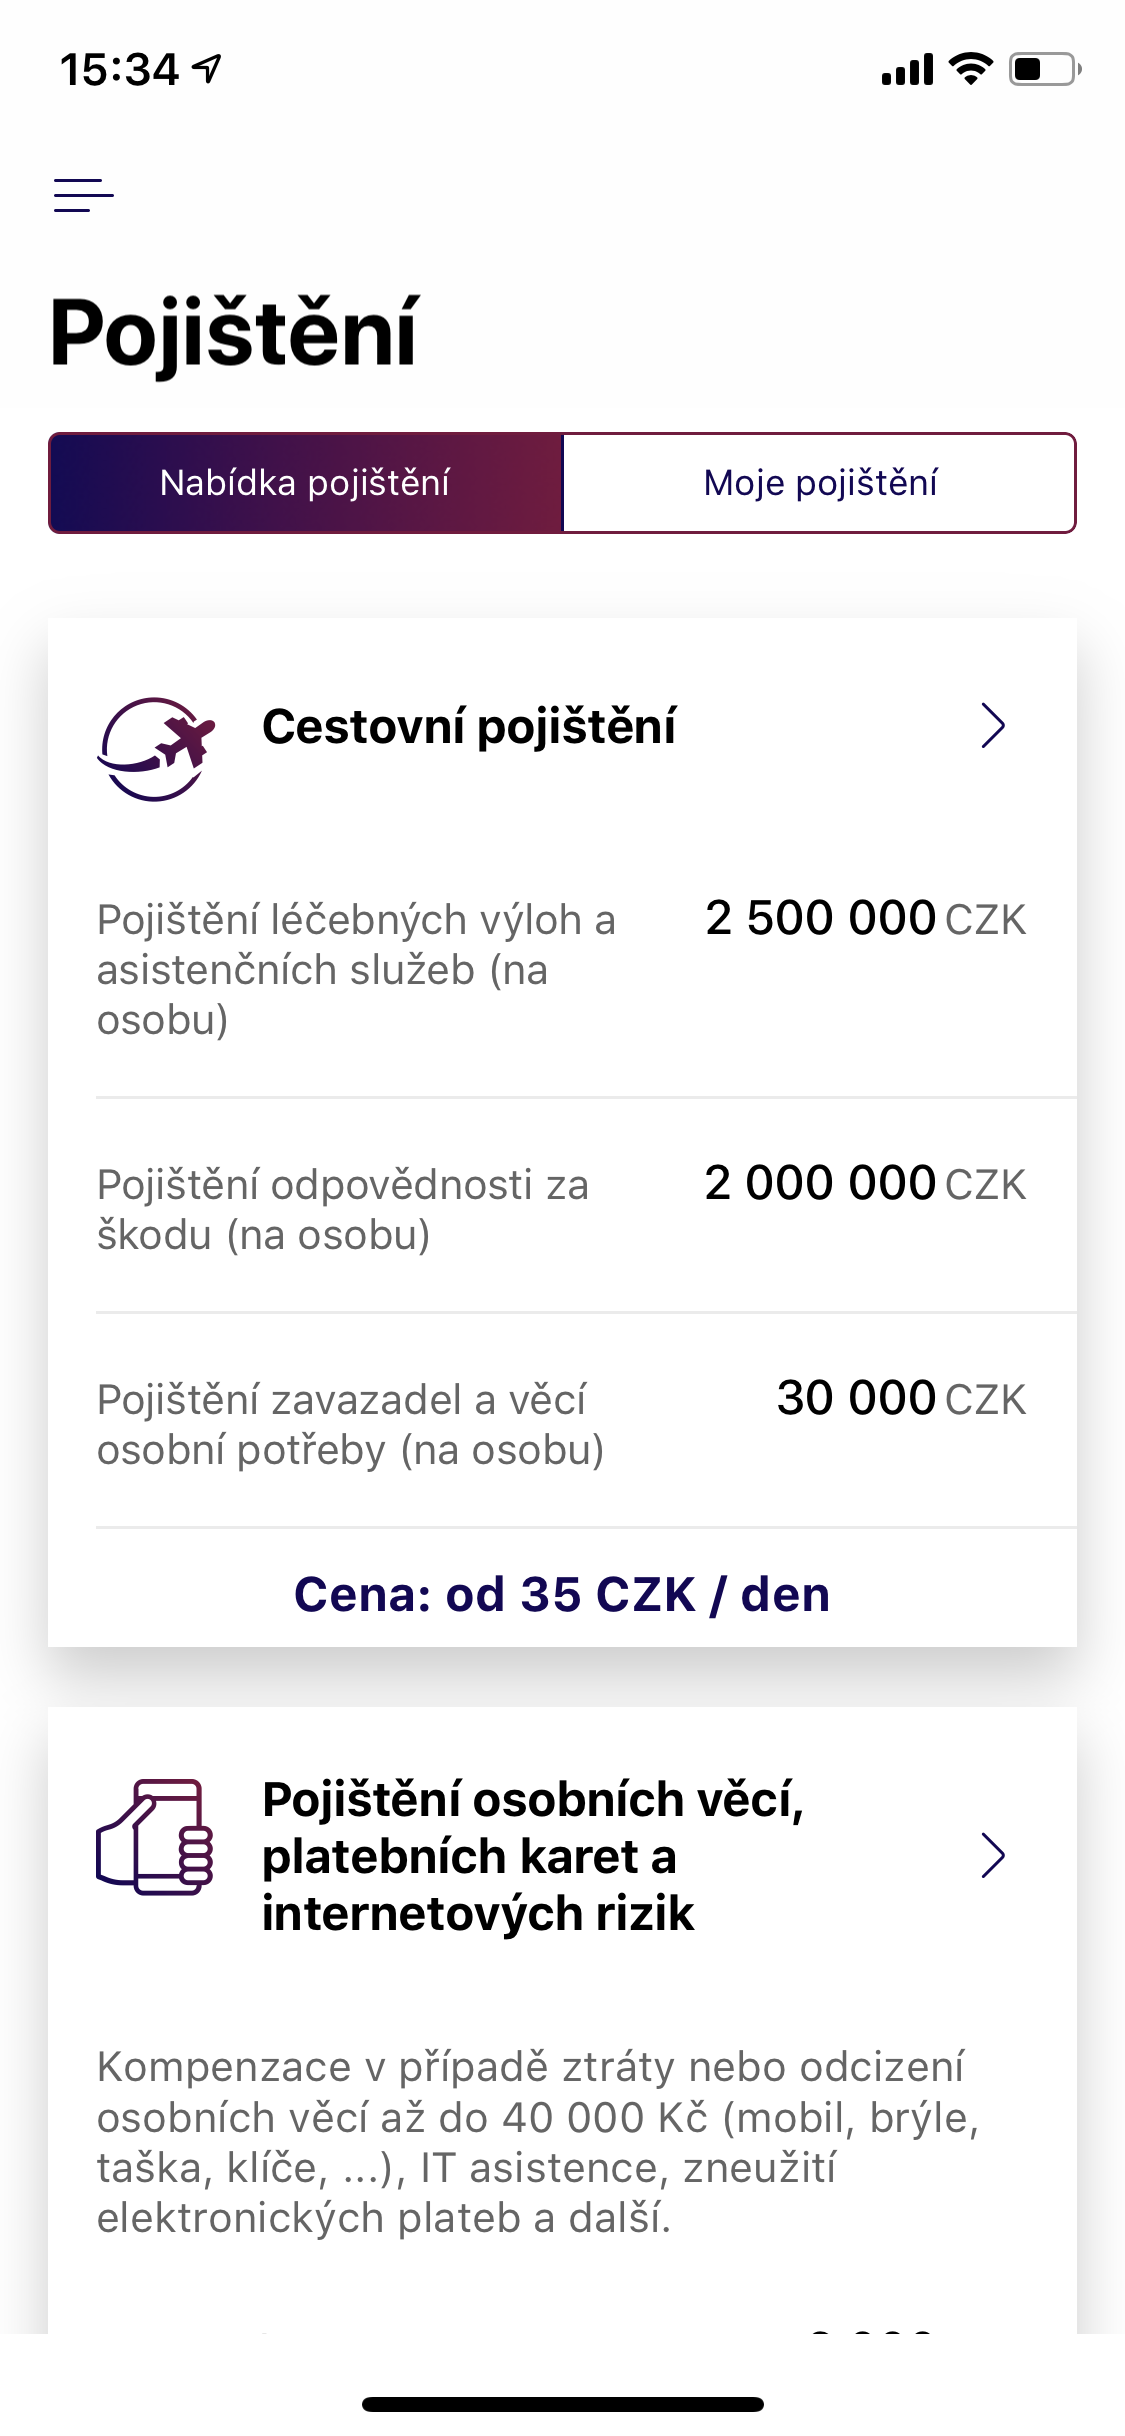Open personal belongings insurance via chevron

[x=992, y=1856]
